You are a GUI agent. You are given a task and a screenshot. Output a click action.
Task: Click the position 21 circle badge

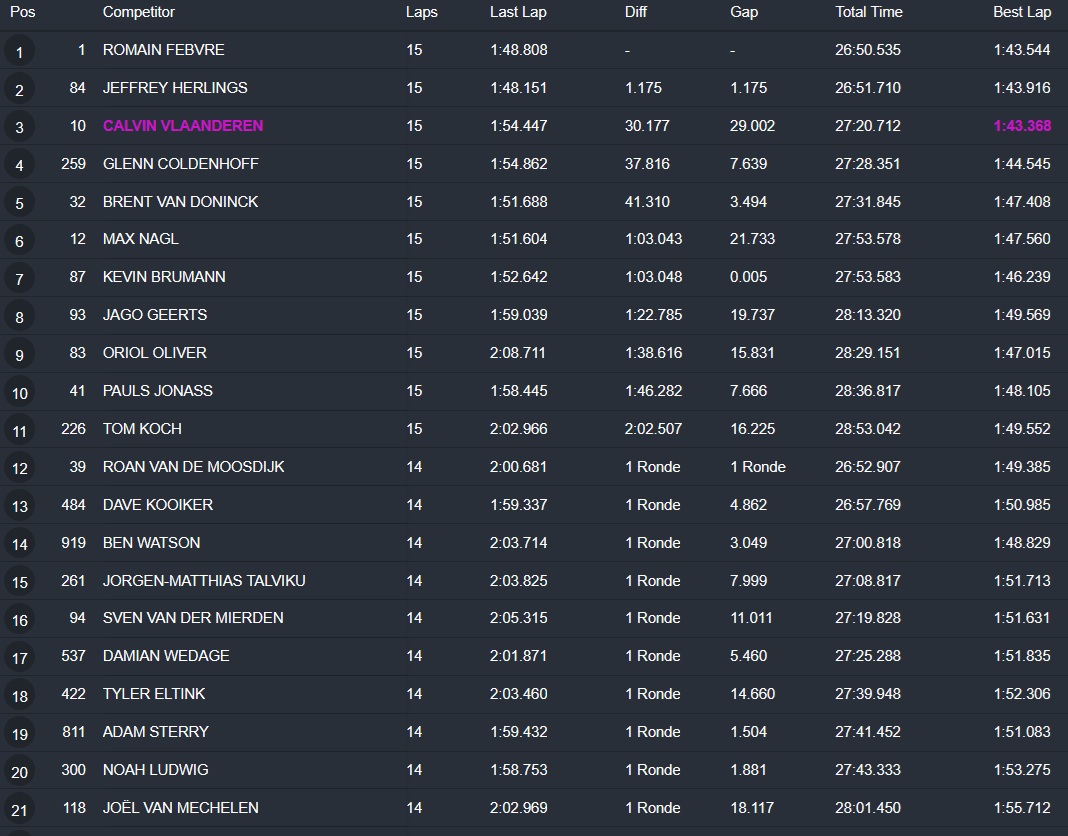click(x=19, y=809)
